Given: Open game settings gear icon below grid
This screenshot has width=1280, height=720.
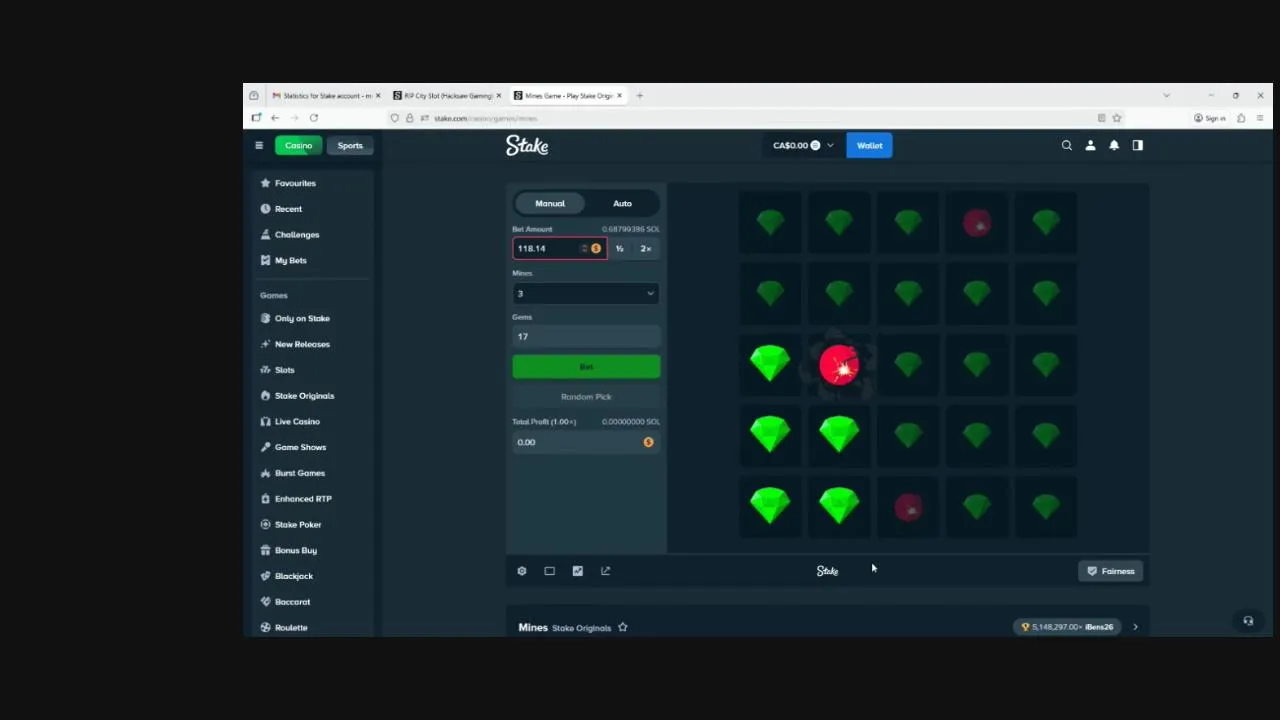Looking at the screenshot, I should pyautogui.click(x=522, y=571).
